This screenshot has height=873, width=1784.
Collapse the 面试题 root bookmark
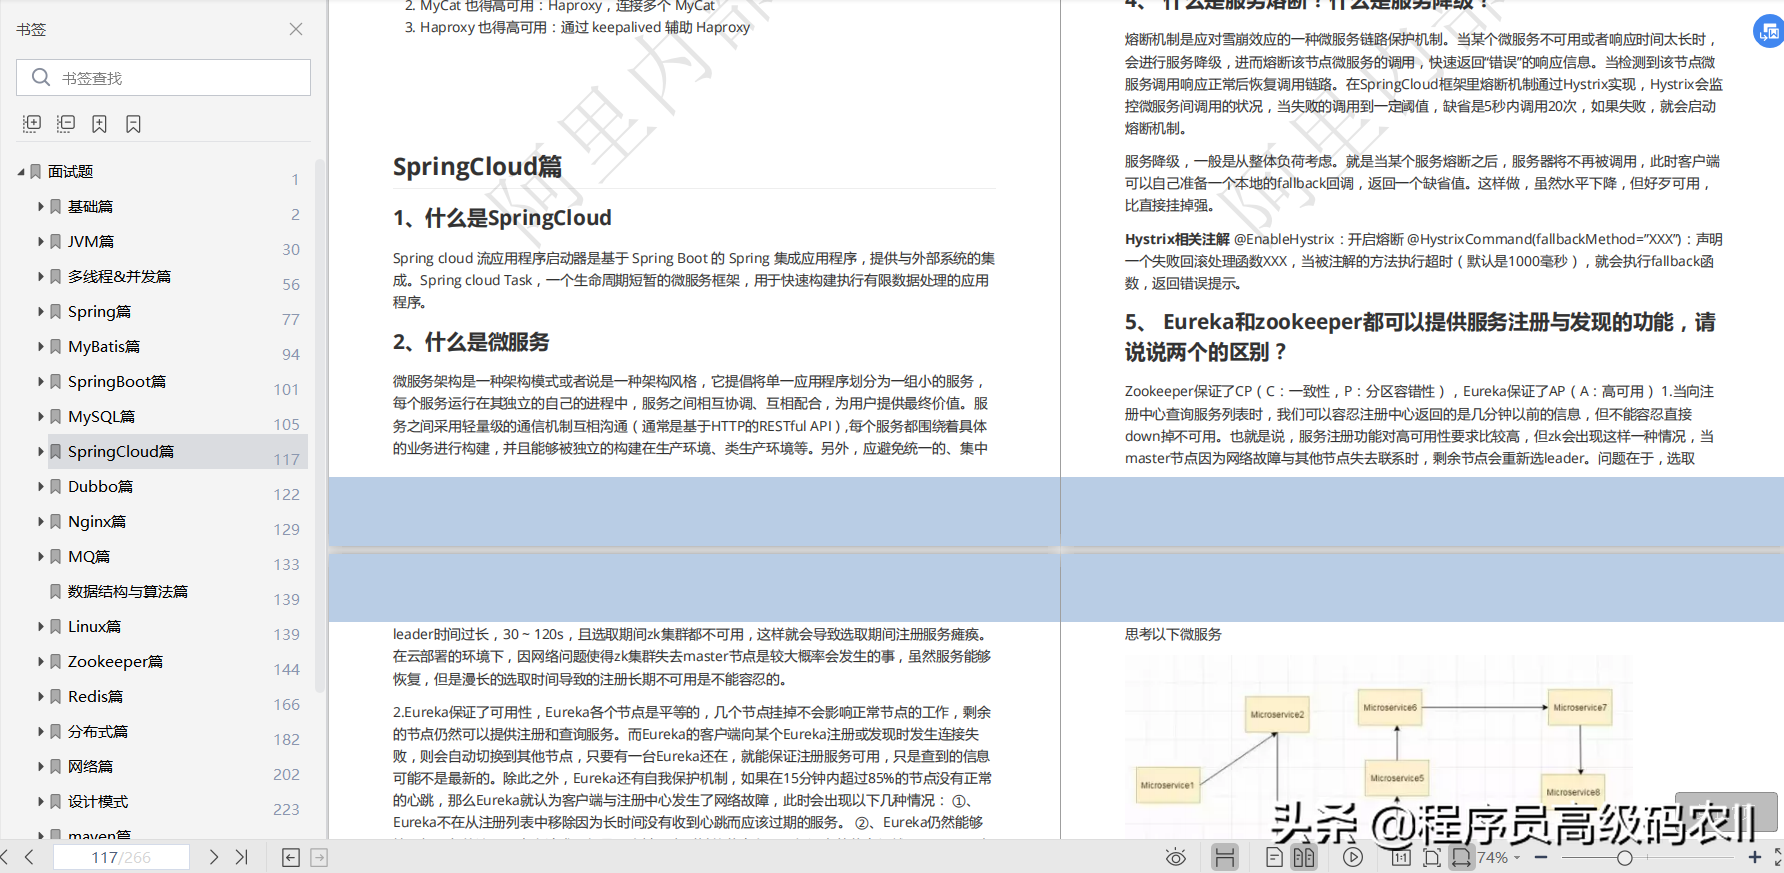tap(21, 172)
